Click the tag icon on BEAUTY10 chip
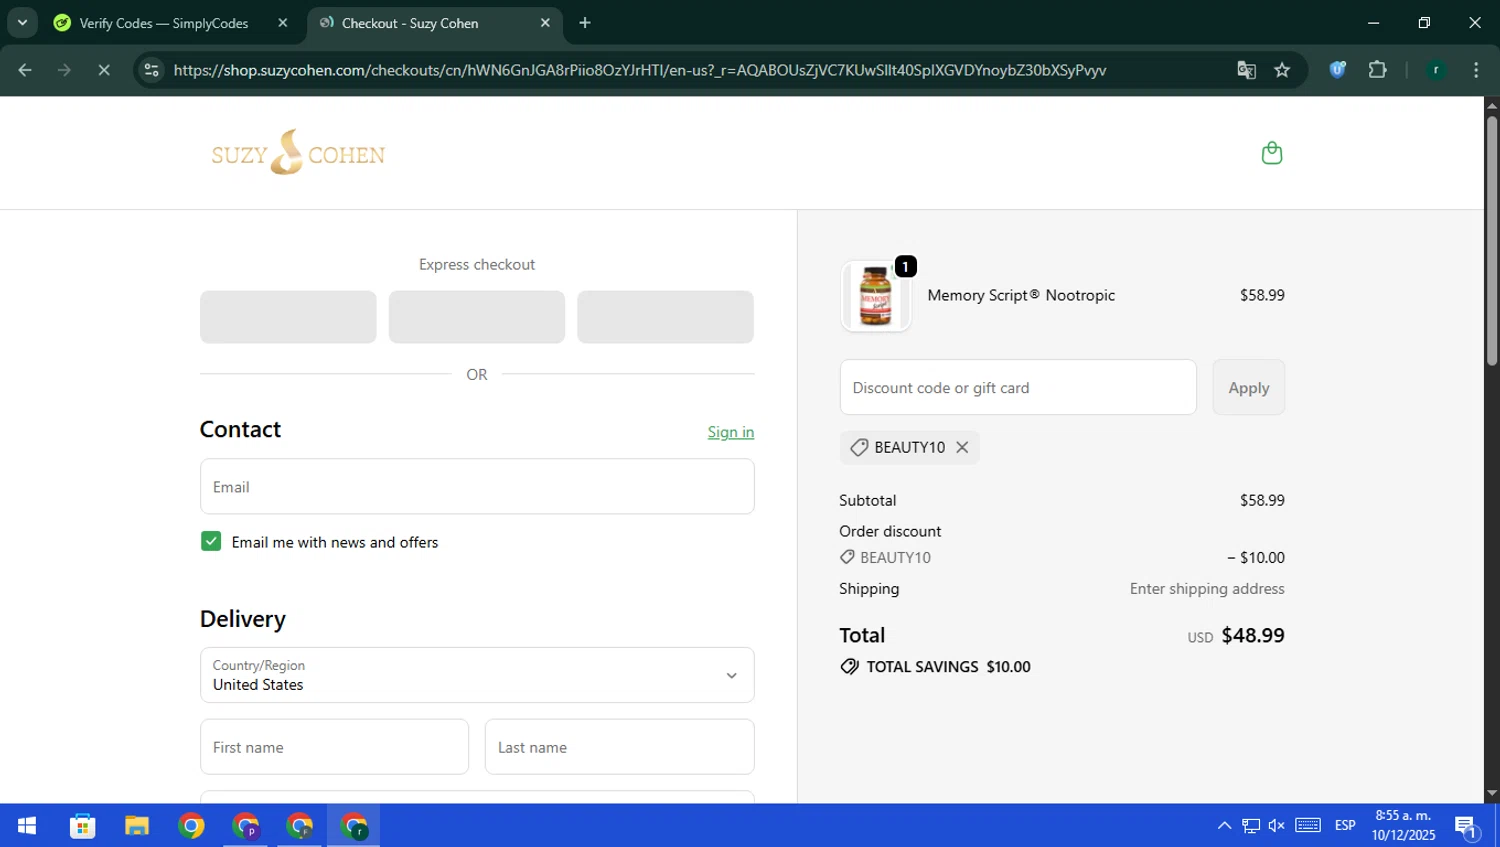 (x=859, y=447)
